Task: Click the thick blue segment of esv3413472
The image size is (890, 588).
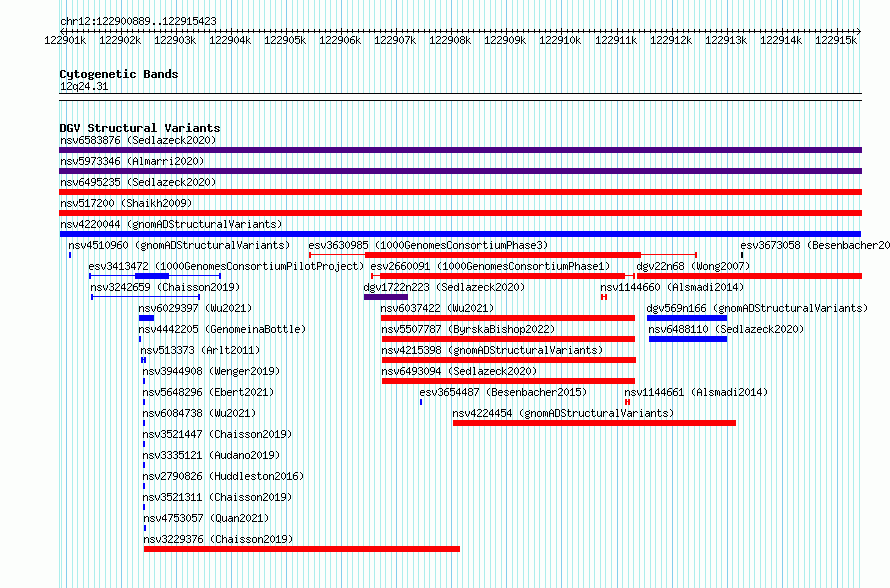Action: coord(152,276)
